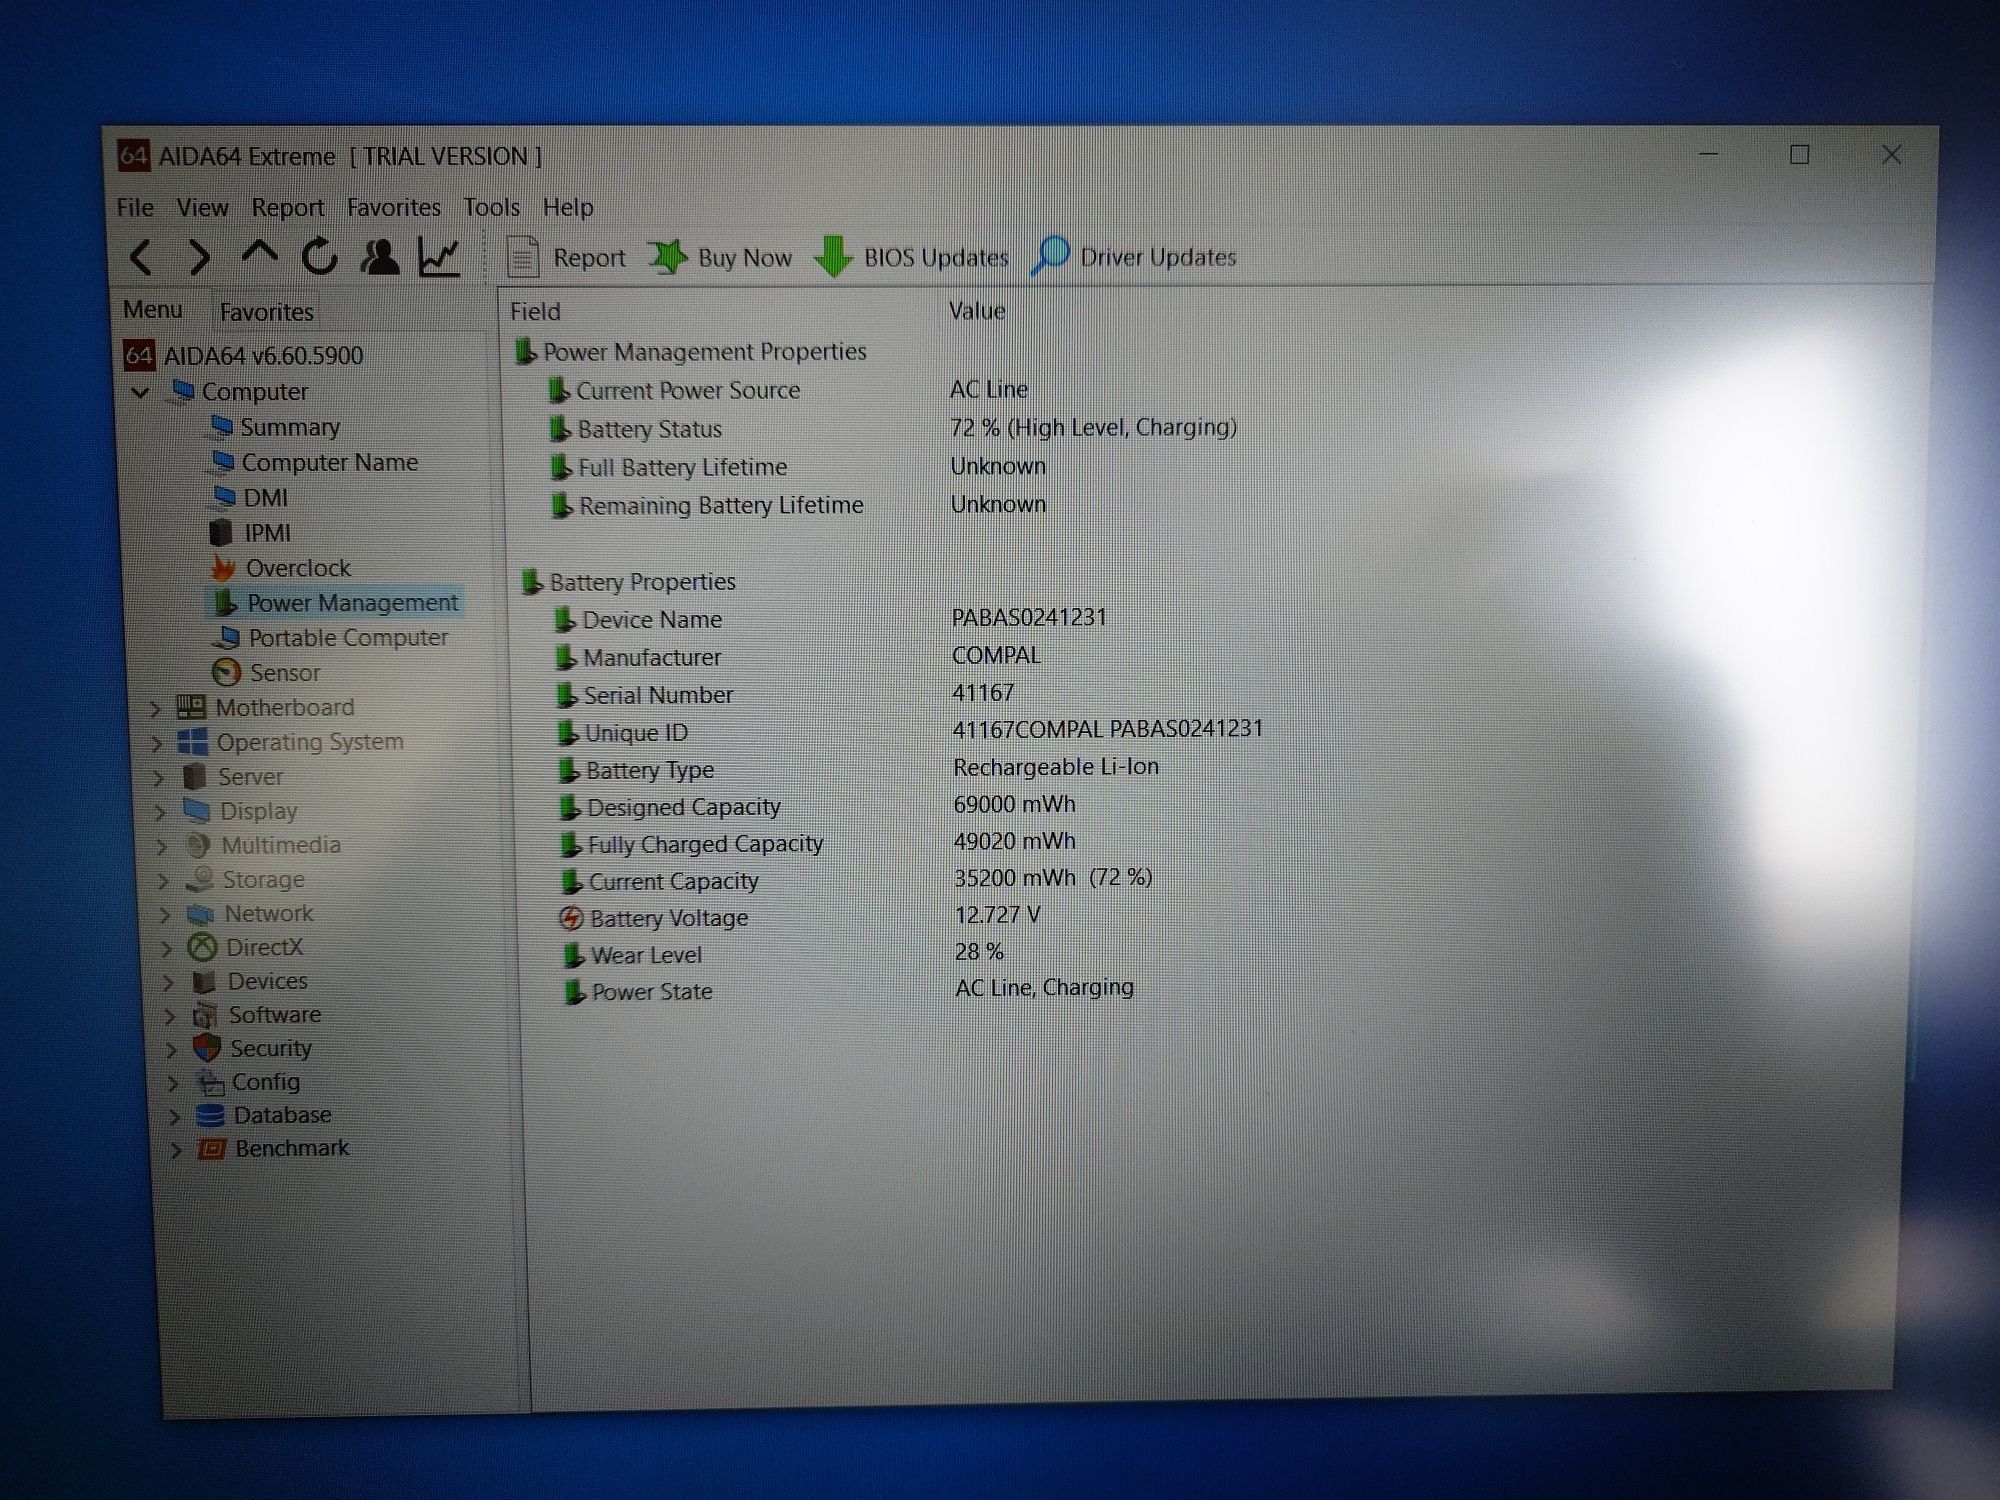
Task: Switch to the Favorites tab
Action: tap(266, 312)
